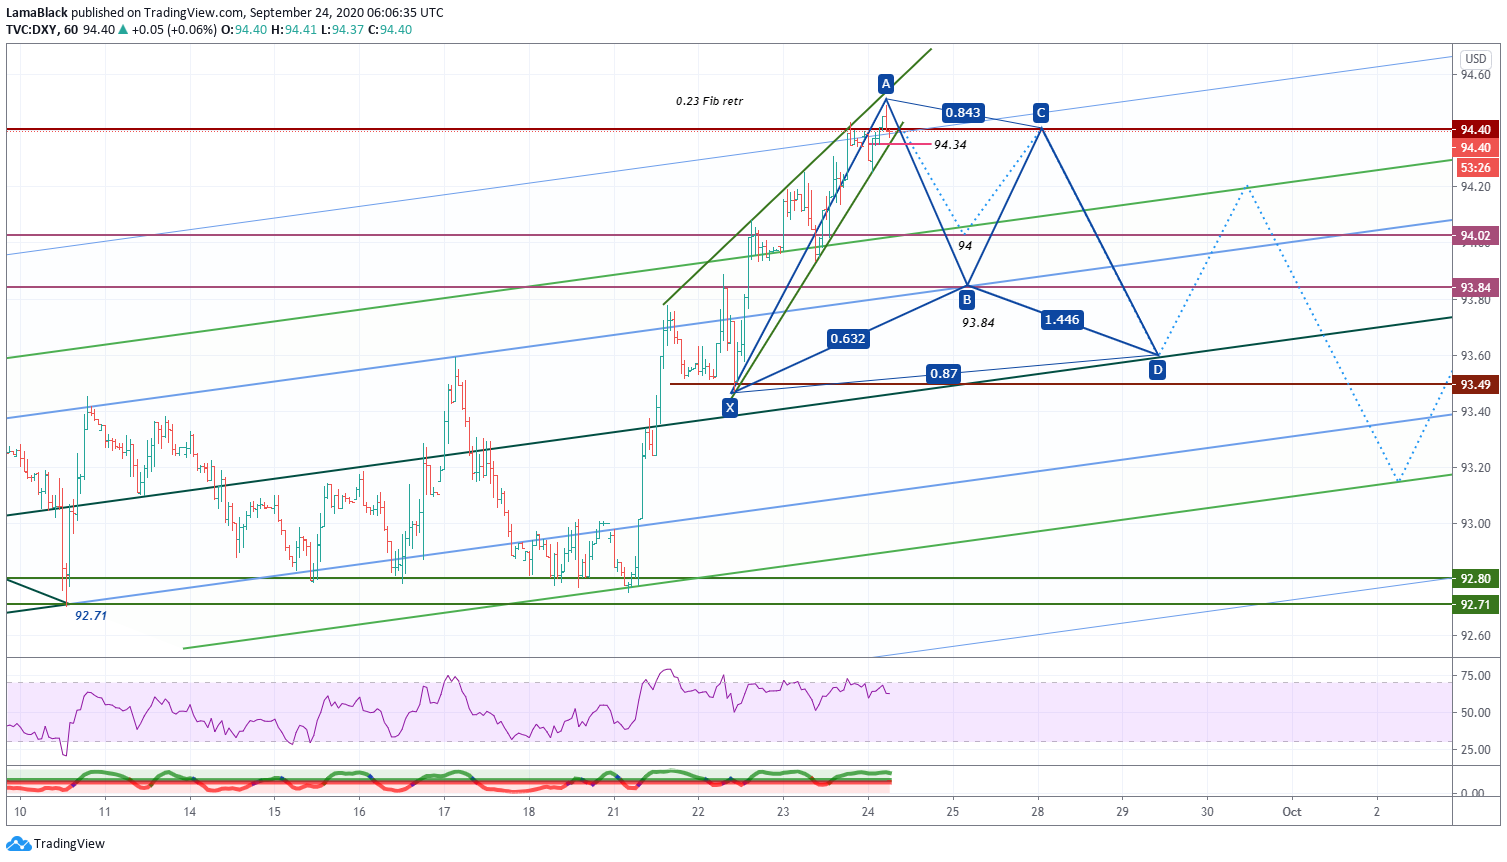Click the RSI 50.00 scale label
1507x862 pixels.
pyautogui.click(x=1476, y=714)
